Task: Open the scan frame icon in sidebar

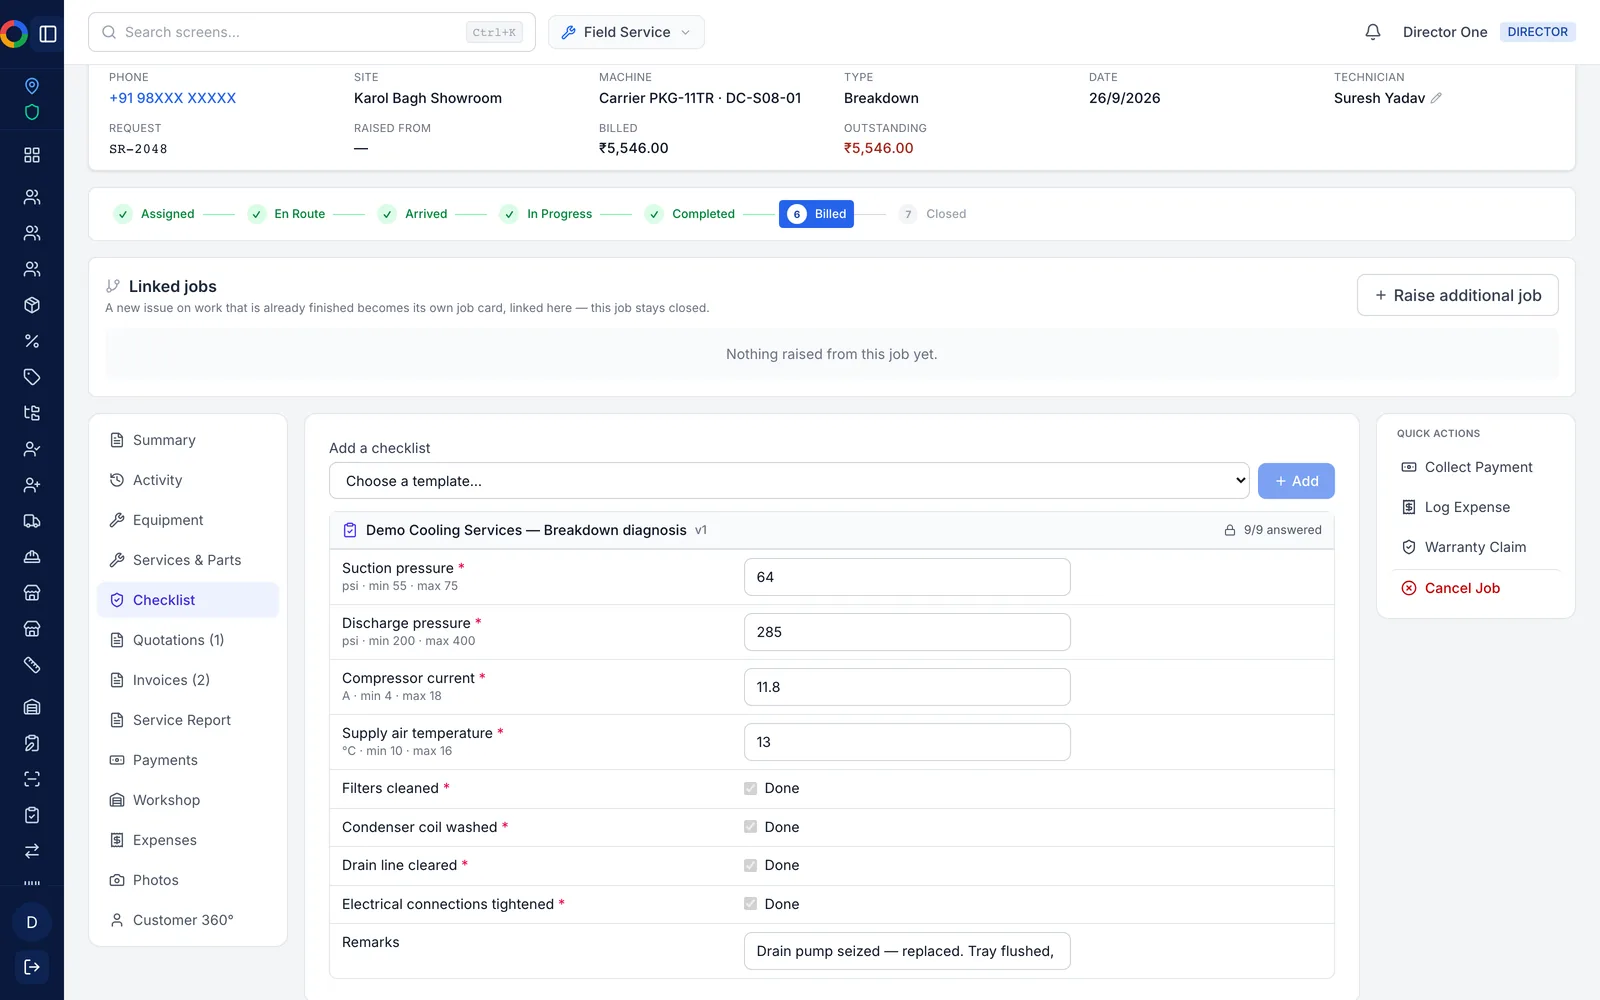Action: [x=32, y=779]
